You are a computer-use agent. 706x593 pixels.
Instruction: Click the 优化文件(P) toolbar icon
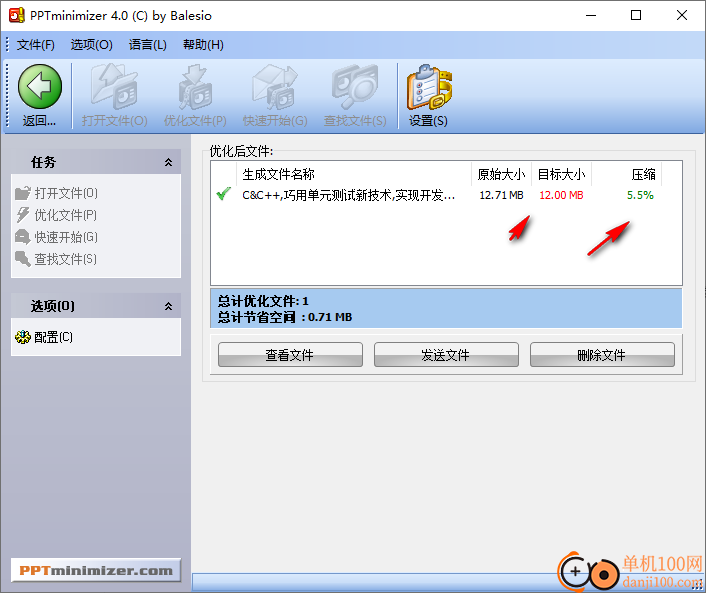click(195, 87)
